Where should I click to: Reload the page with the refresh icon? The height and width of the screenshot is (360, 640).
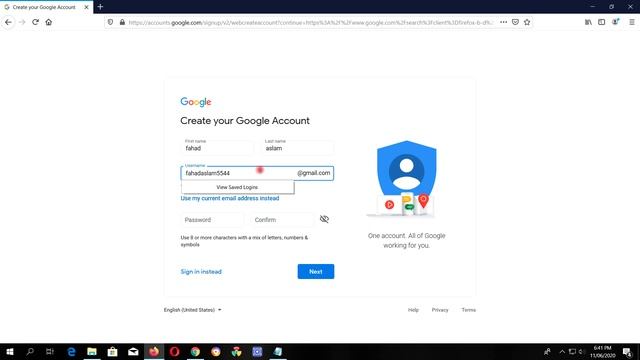point(36,22)
